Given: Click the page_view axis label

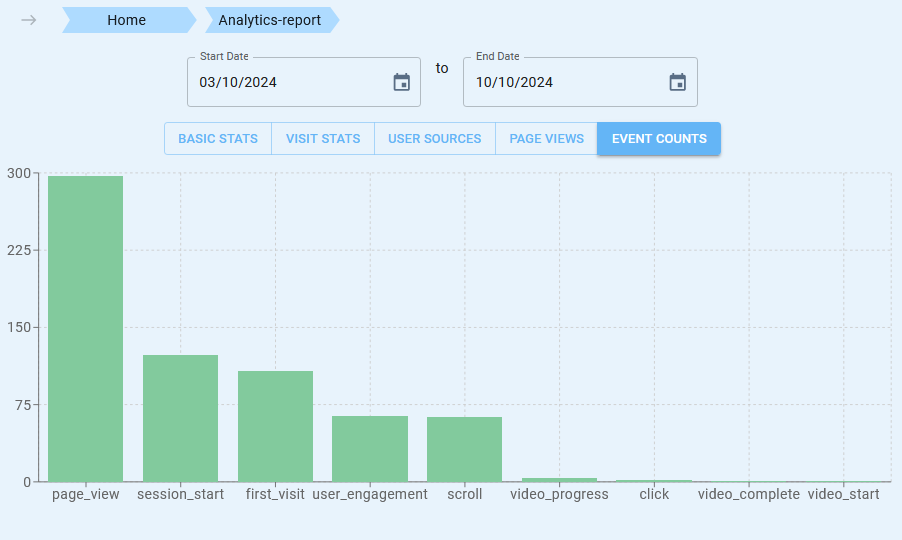Looking at the screenshot, I should (86, 494).
